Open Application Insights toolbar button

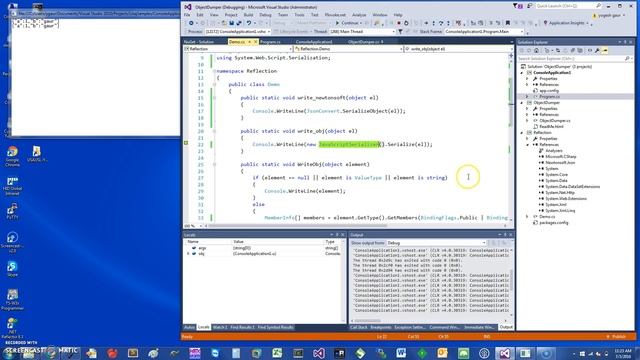point(566,23)
